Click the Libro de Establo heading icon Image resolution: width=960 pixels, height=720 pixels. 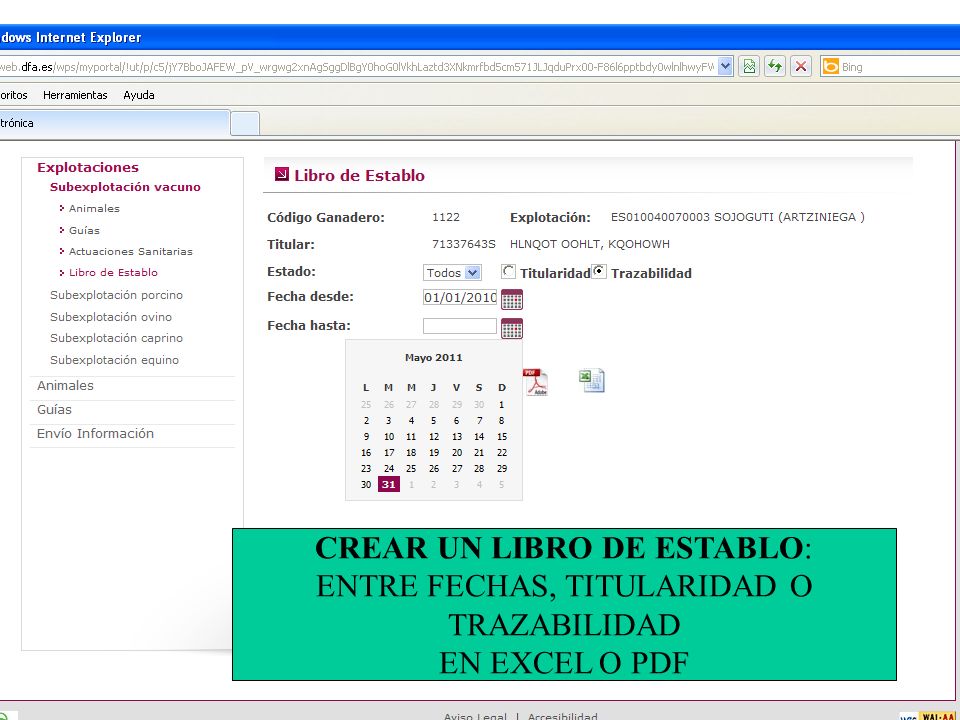click(x=282, y=174)
